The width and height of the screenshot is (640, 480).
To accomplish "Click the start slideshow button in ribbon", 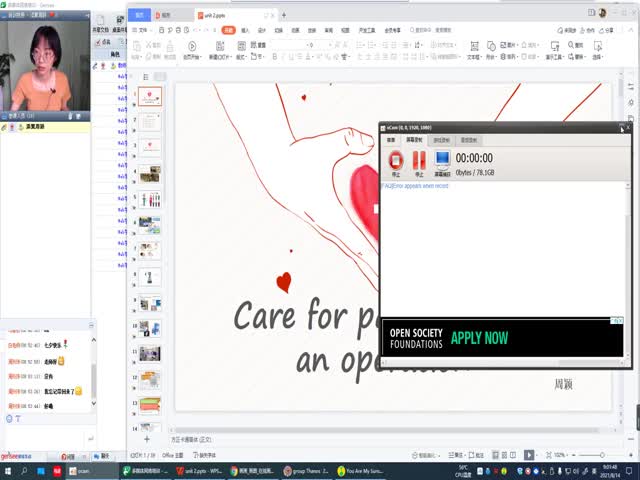I will [192, 50].
